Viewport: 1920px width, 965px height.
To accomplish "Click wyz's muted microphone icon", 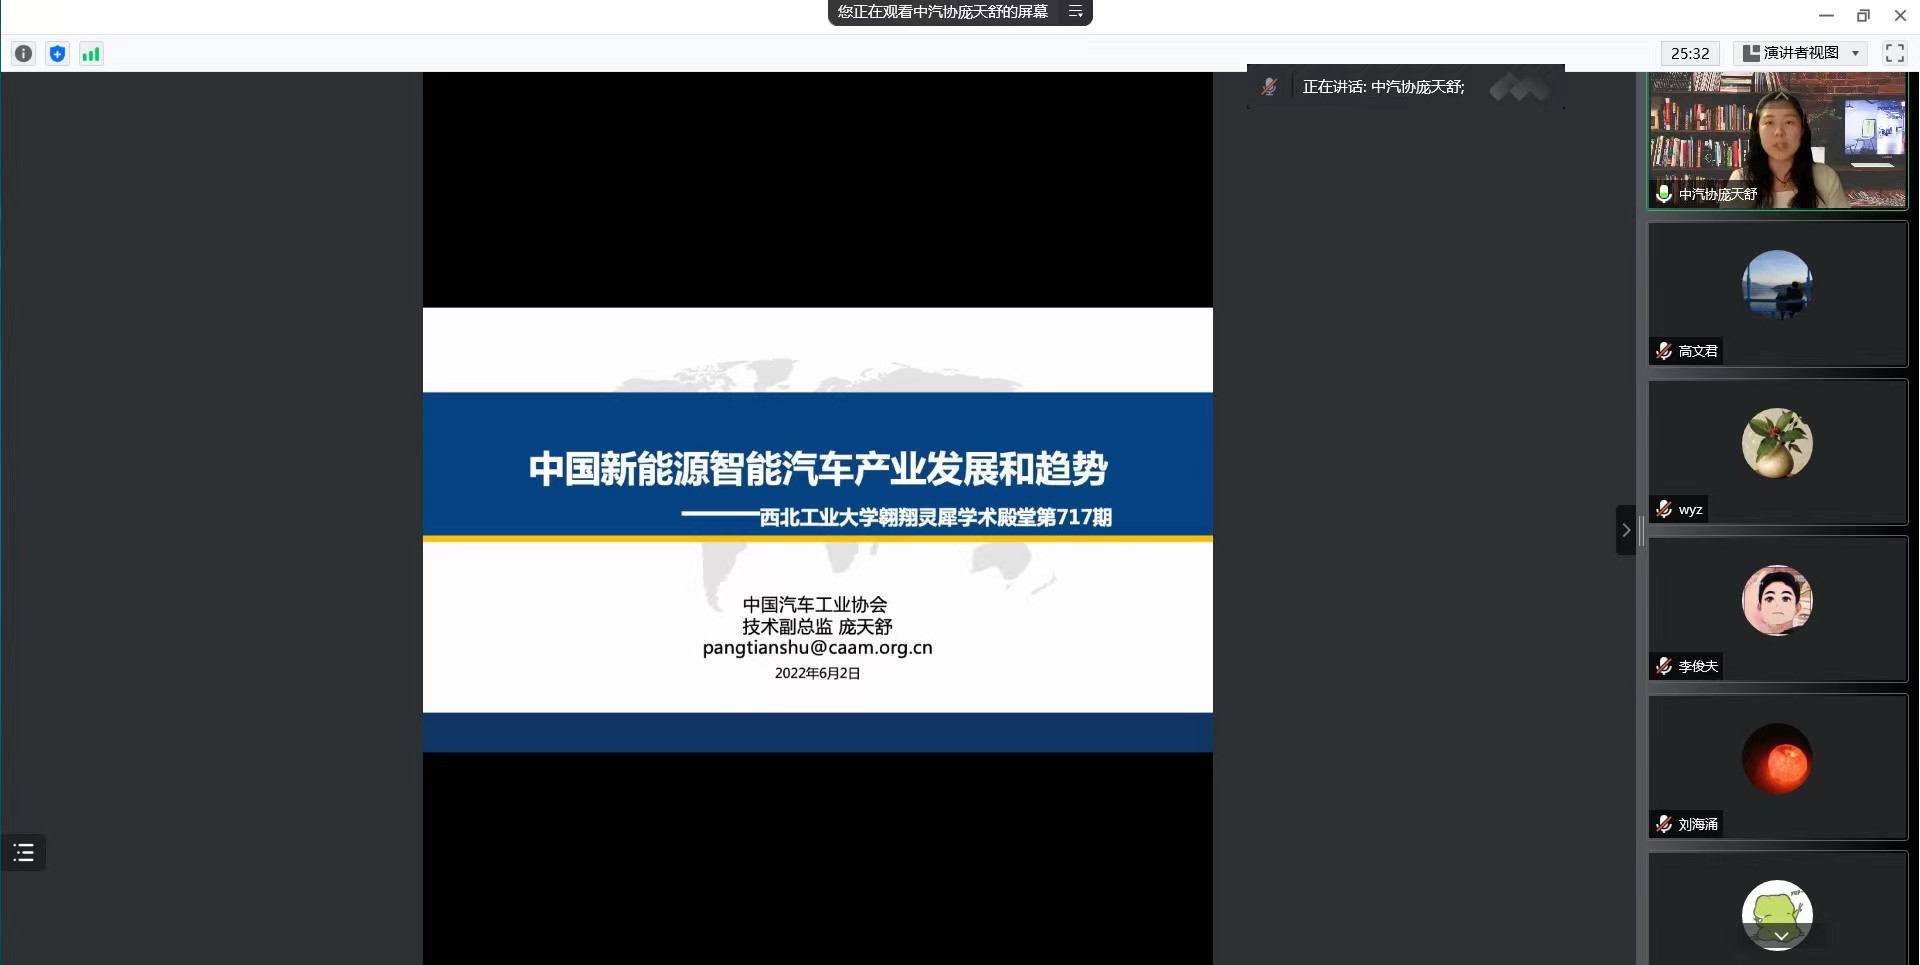I will tap(1664, 509).
